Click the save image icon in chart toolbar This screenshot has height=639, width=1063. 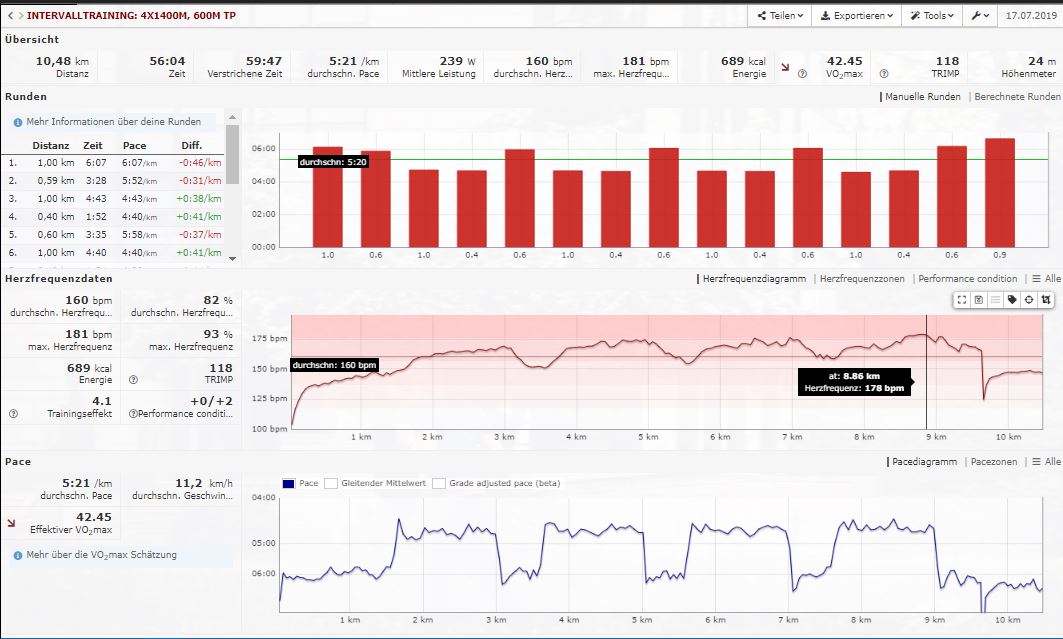979,299
